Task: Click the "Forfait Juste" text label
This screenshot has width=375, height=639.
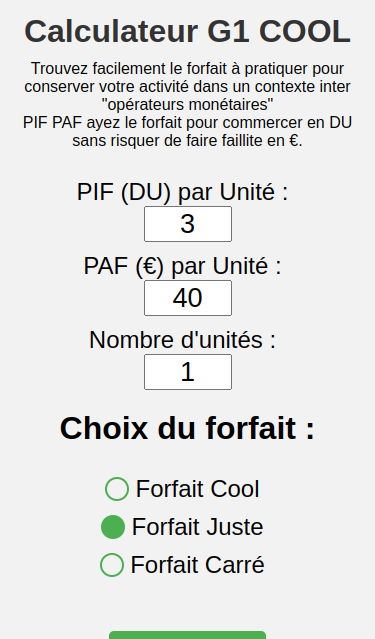Action: 198,527
